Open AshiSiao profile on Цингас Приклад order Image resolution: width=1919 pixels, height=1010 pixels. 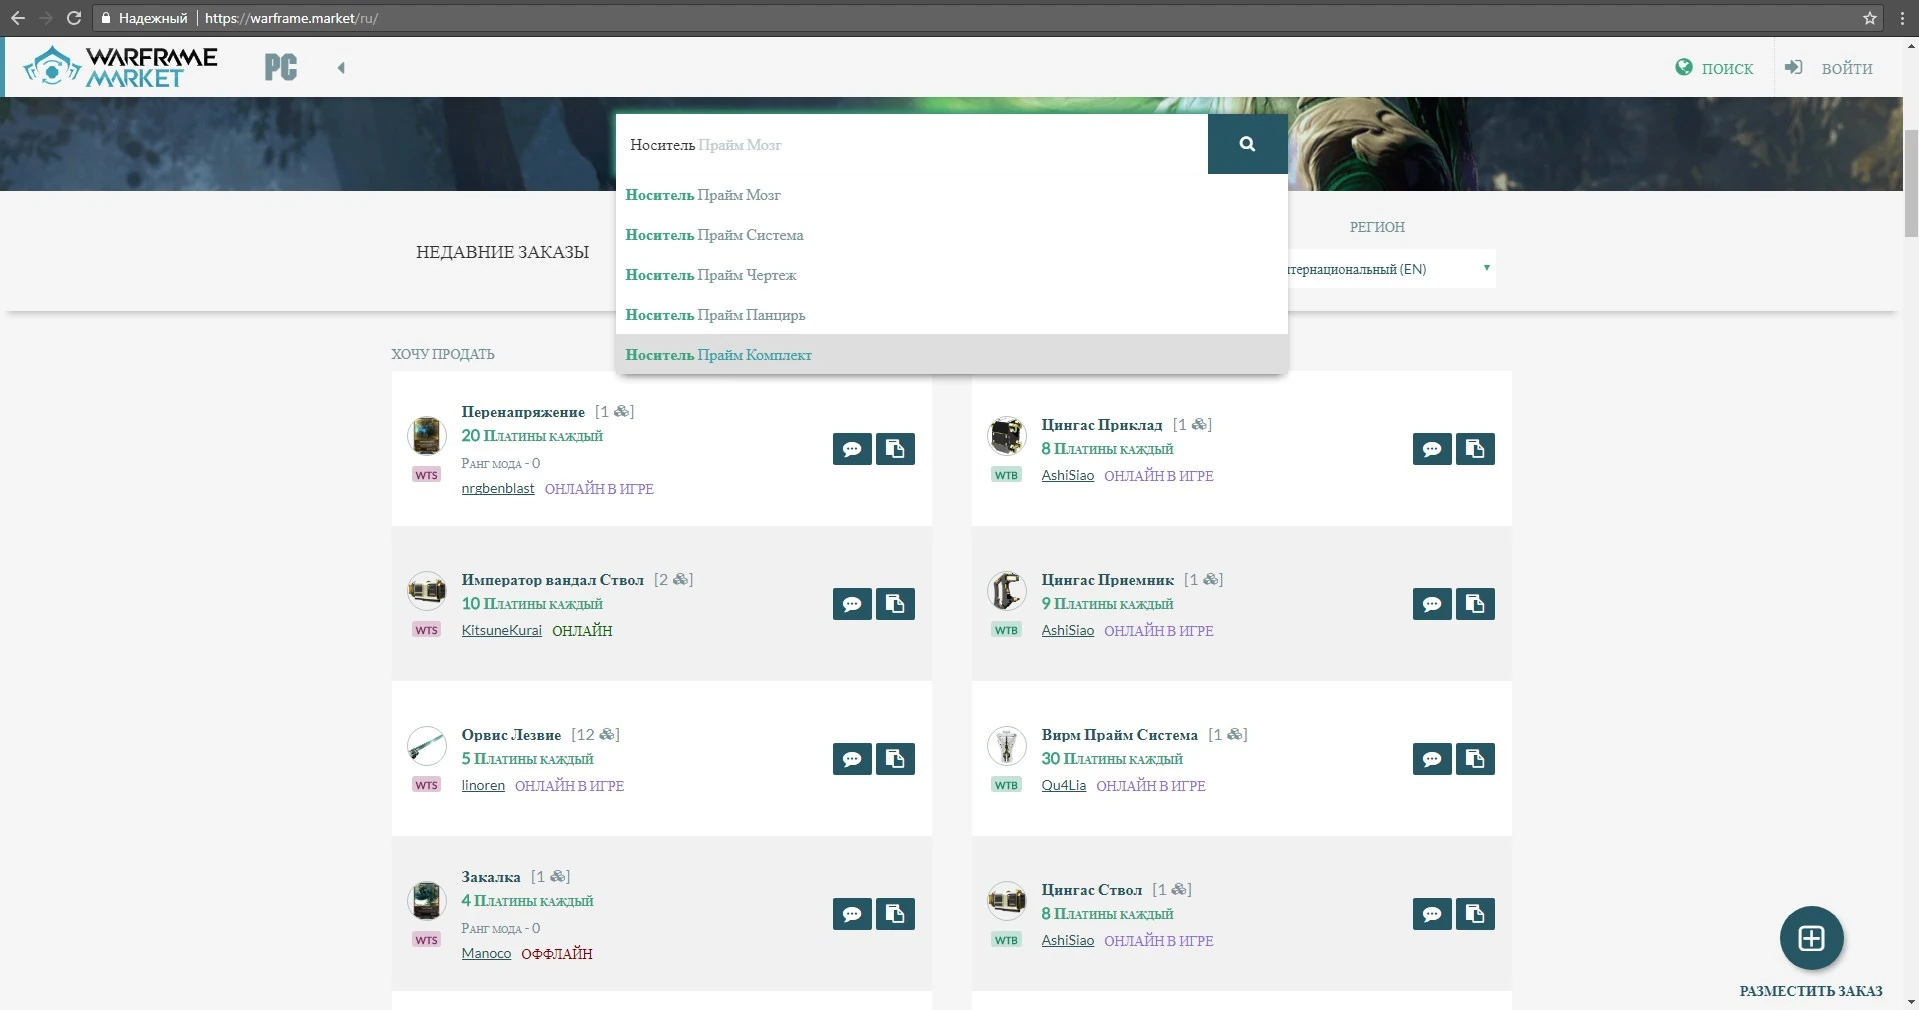(1067, 476)
